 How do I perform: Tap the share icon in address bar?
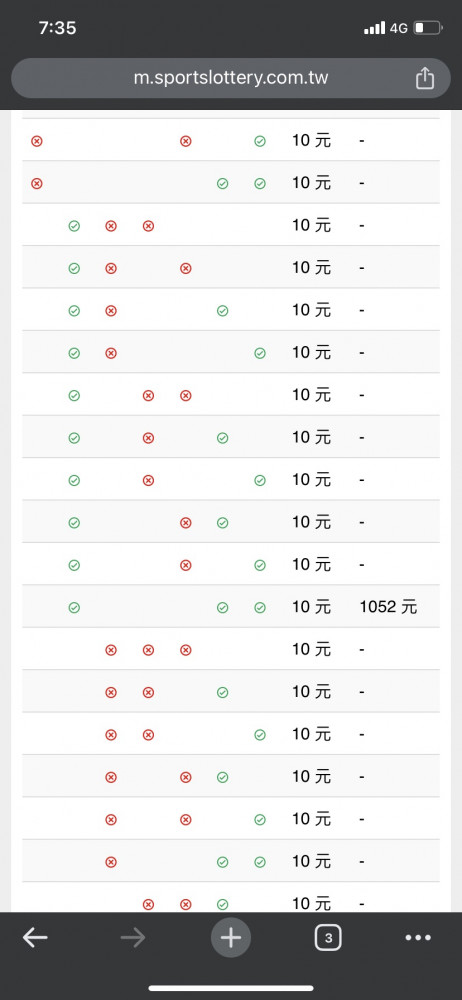coord(424,78)
